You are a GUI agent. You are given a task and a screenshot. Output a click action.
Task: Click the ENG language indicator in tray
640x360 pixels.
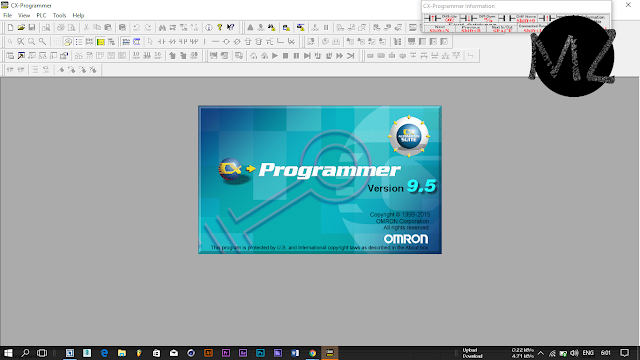click(x=588, y=353)
